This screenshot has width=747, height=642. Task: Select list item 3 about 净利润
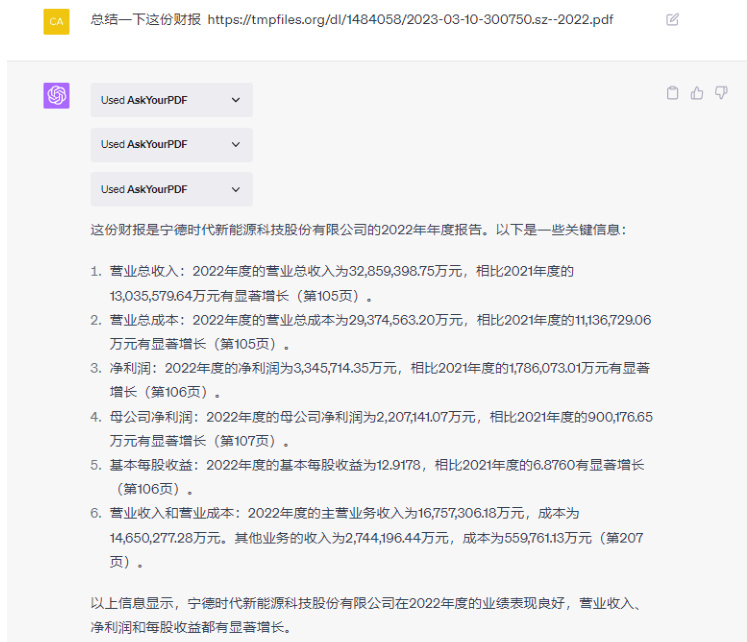pyautogui.click(x=380, y=380)
